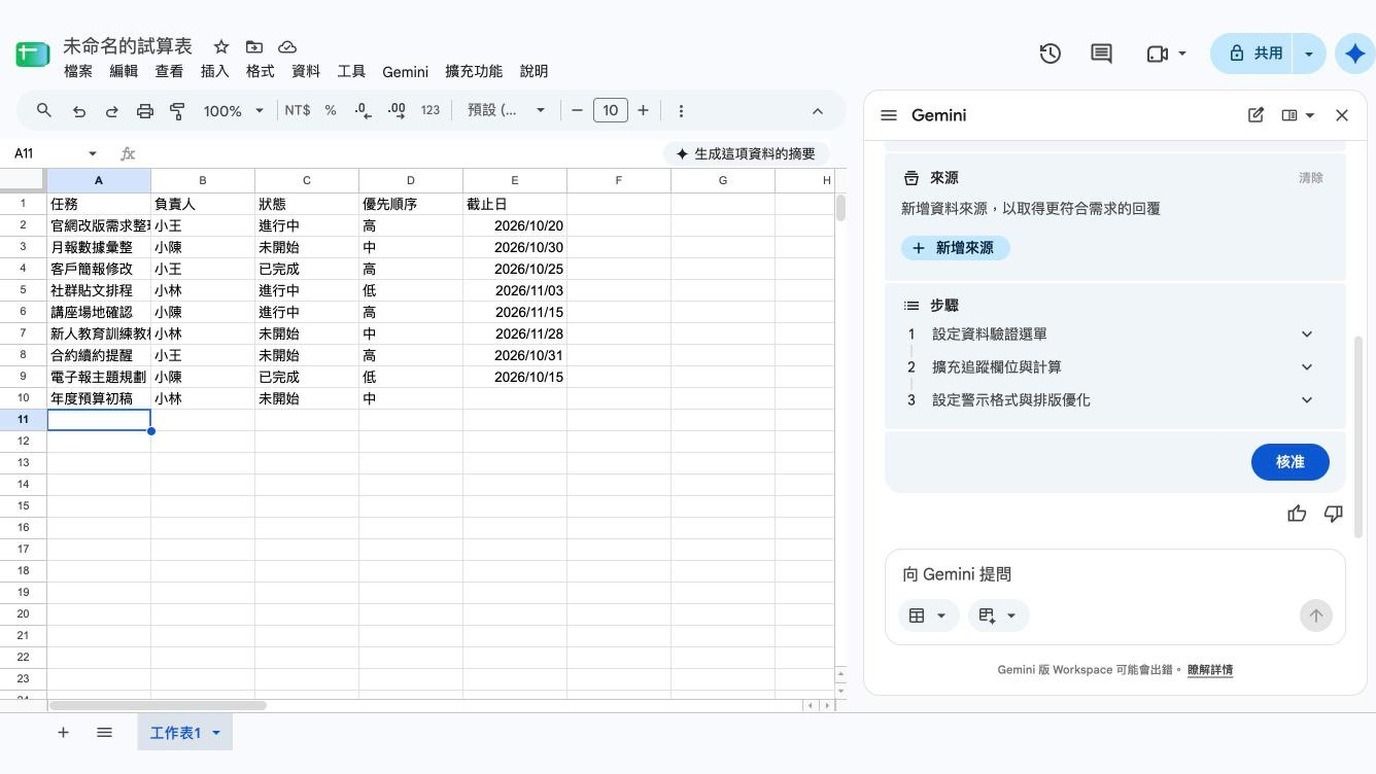Open the 瞭解詳情 link
Image resolution: width=1376 pixels, height=774 pixels.
(x=1210, y=670)
